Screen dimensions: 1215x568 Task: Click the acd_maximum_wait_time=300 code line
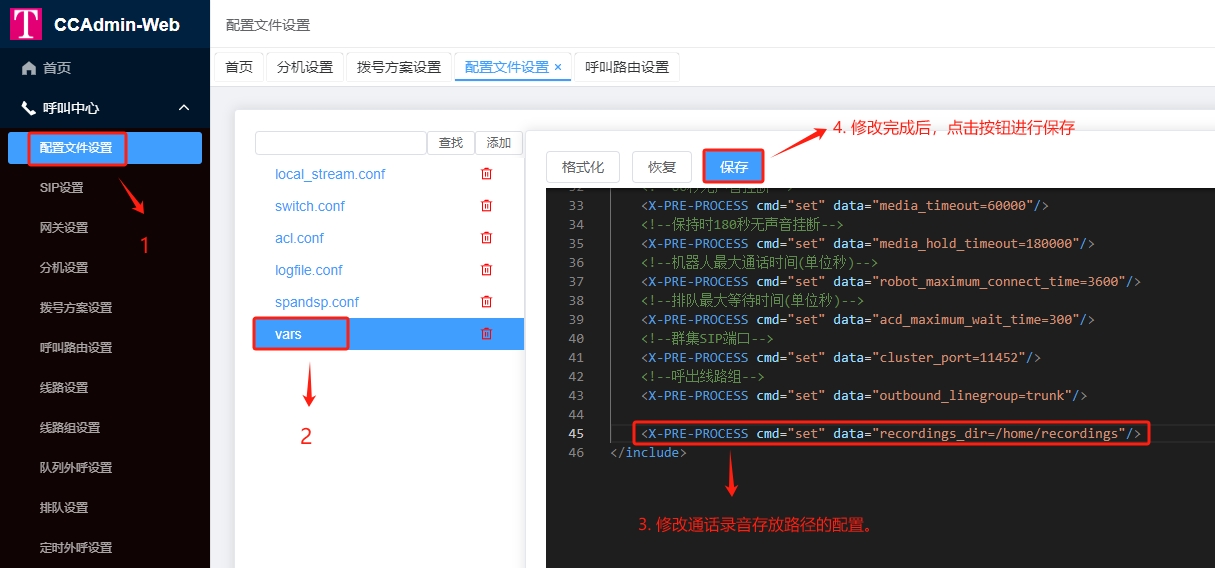point(868,319)
